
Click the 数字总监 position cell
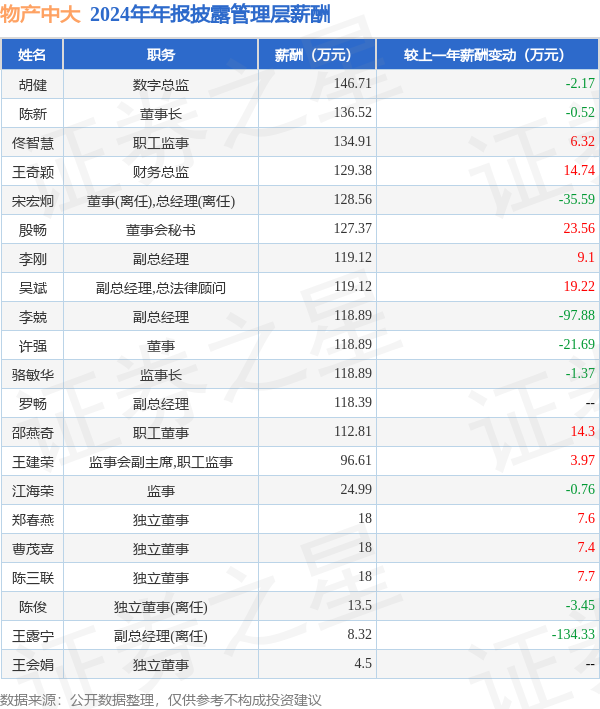coord(161,85)
